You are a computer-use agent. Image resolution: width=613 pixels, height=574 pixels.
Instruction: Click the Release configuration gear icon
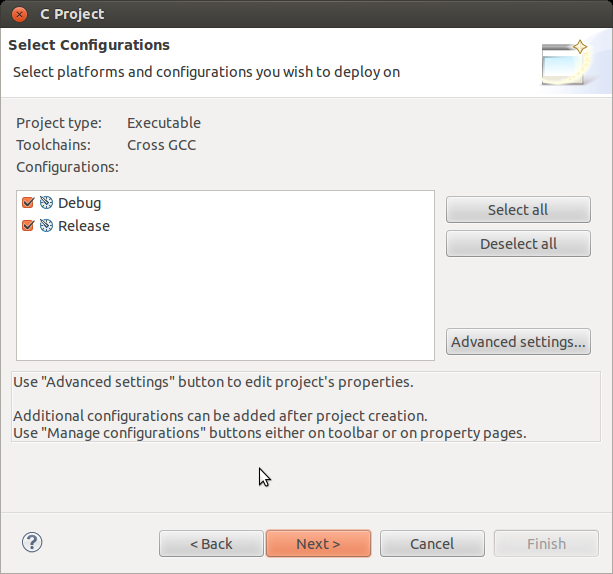pos(46,226)
